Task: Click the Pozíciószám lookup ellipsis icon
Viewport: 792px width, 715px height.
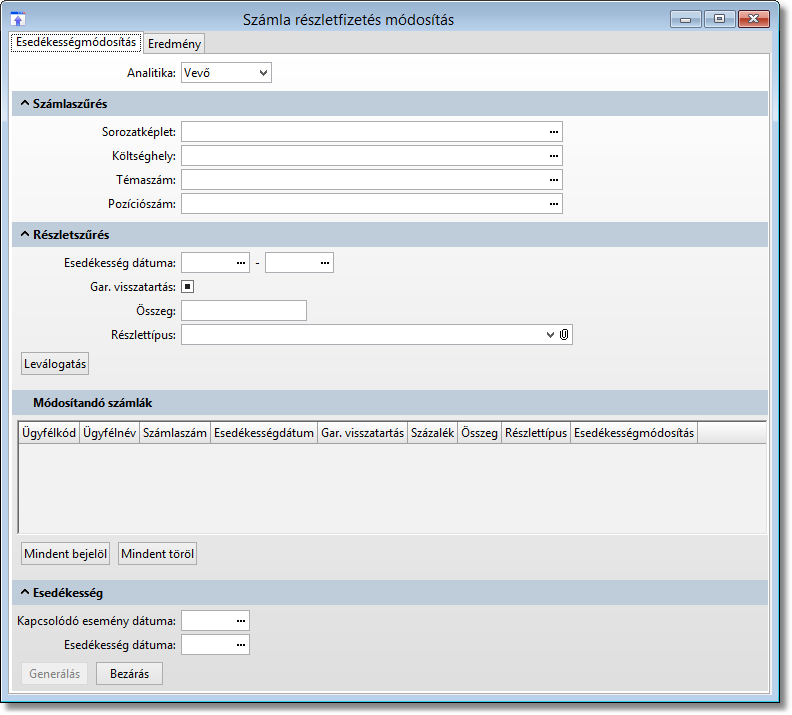Action: pyautogui.click(x=552, y=204)
